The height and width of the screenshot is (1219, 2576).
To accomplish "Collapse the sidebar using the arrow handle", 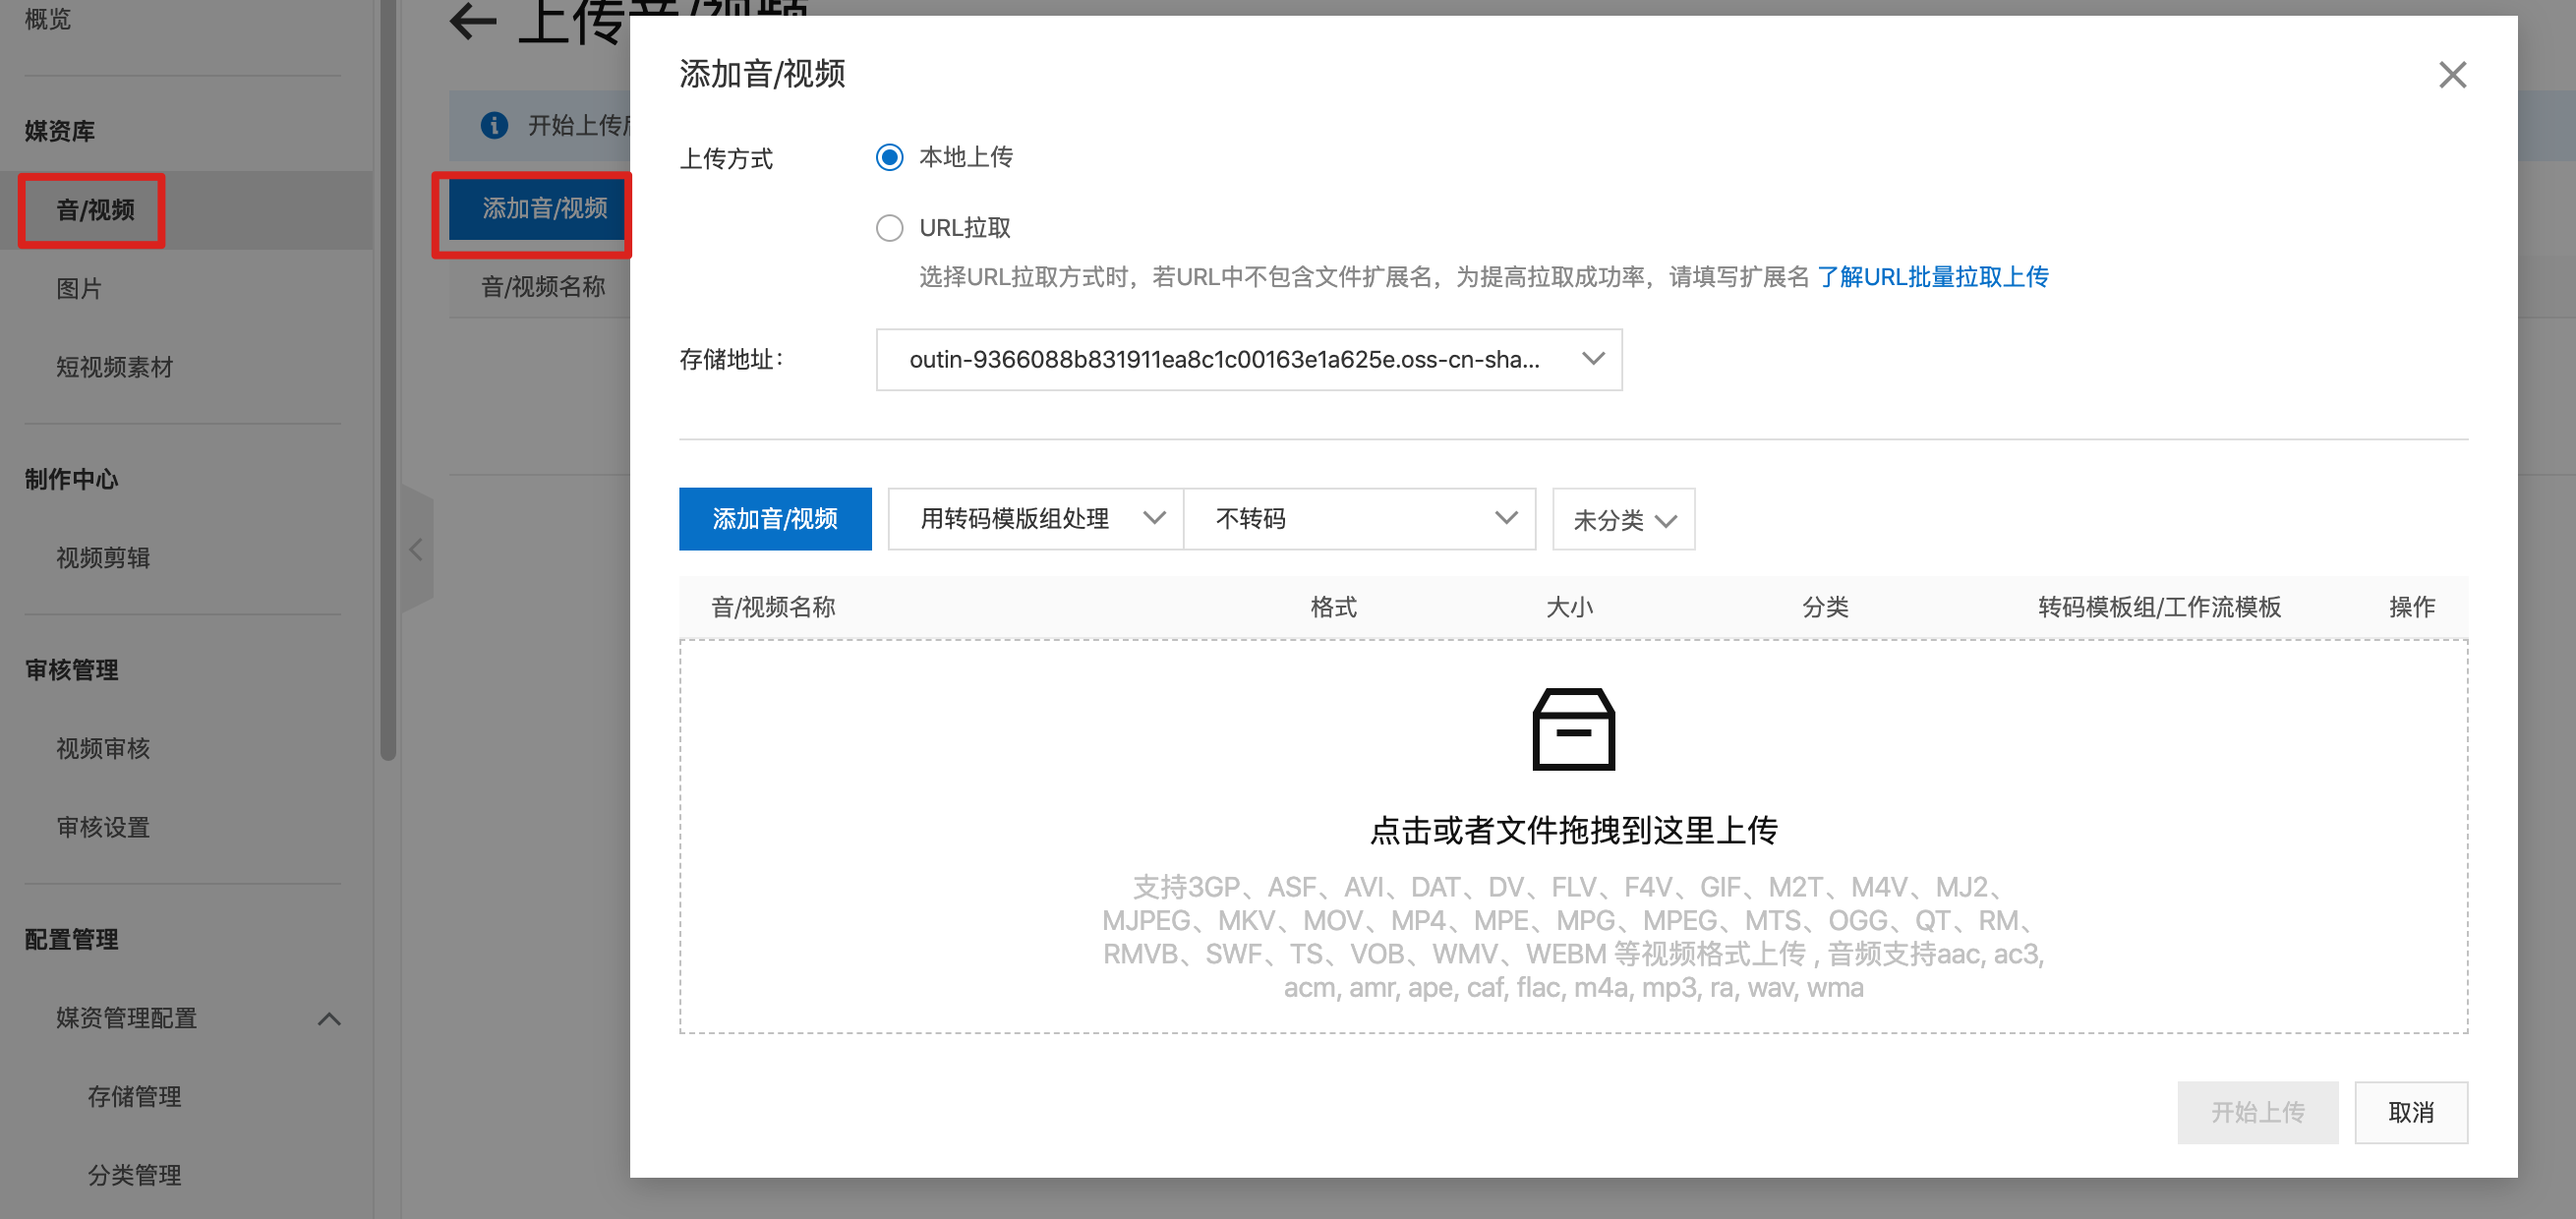I will [x=417, y=549].
